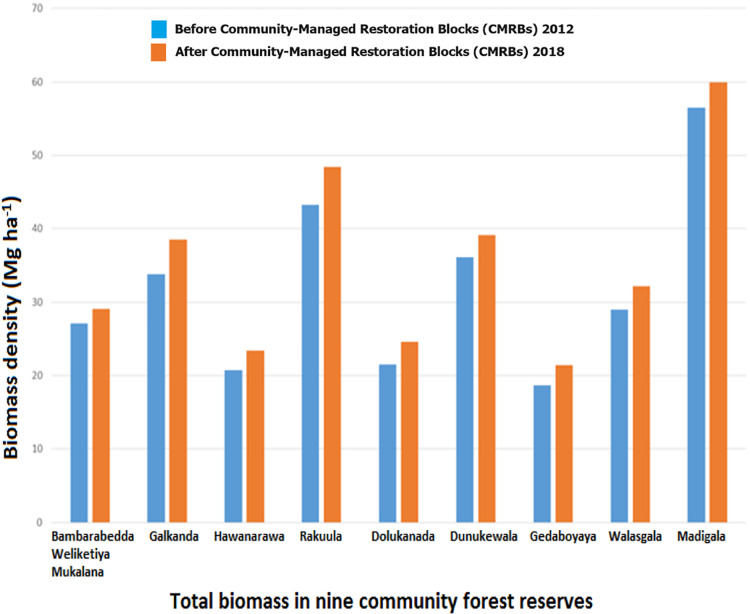Click the '70' y-axis tick value

pyautogui.click(x=38, y=8)
